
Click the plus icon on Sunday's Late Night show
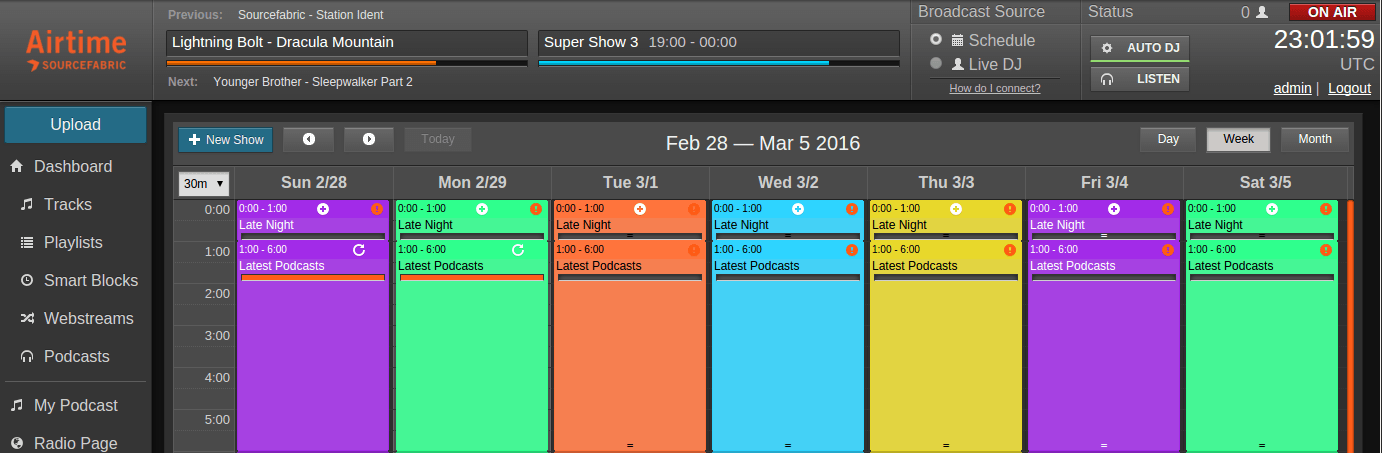pyautogui.click(x=323, y=209)
